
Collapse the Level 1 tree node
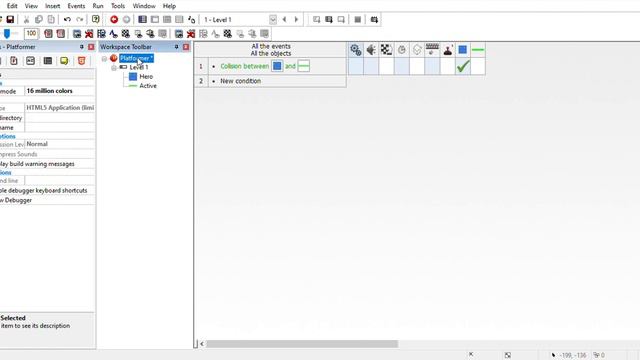pos(114,68)
